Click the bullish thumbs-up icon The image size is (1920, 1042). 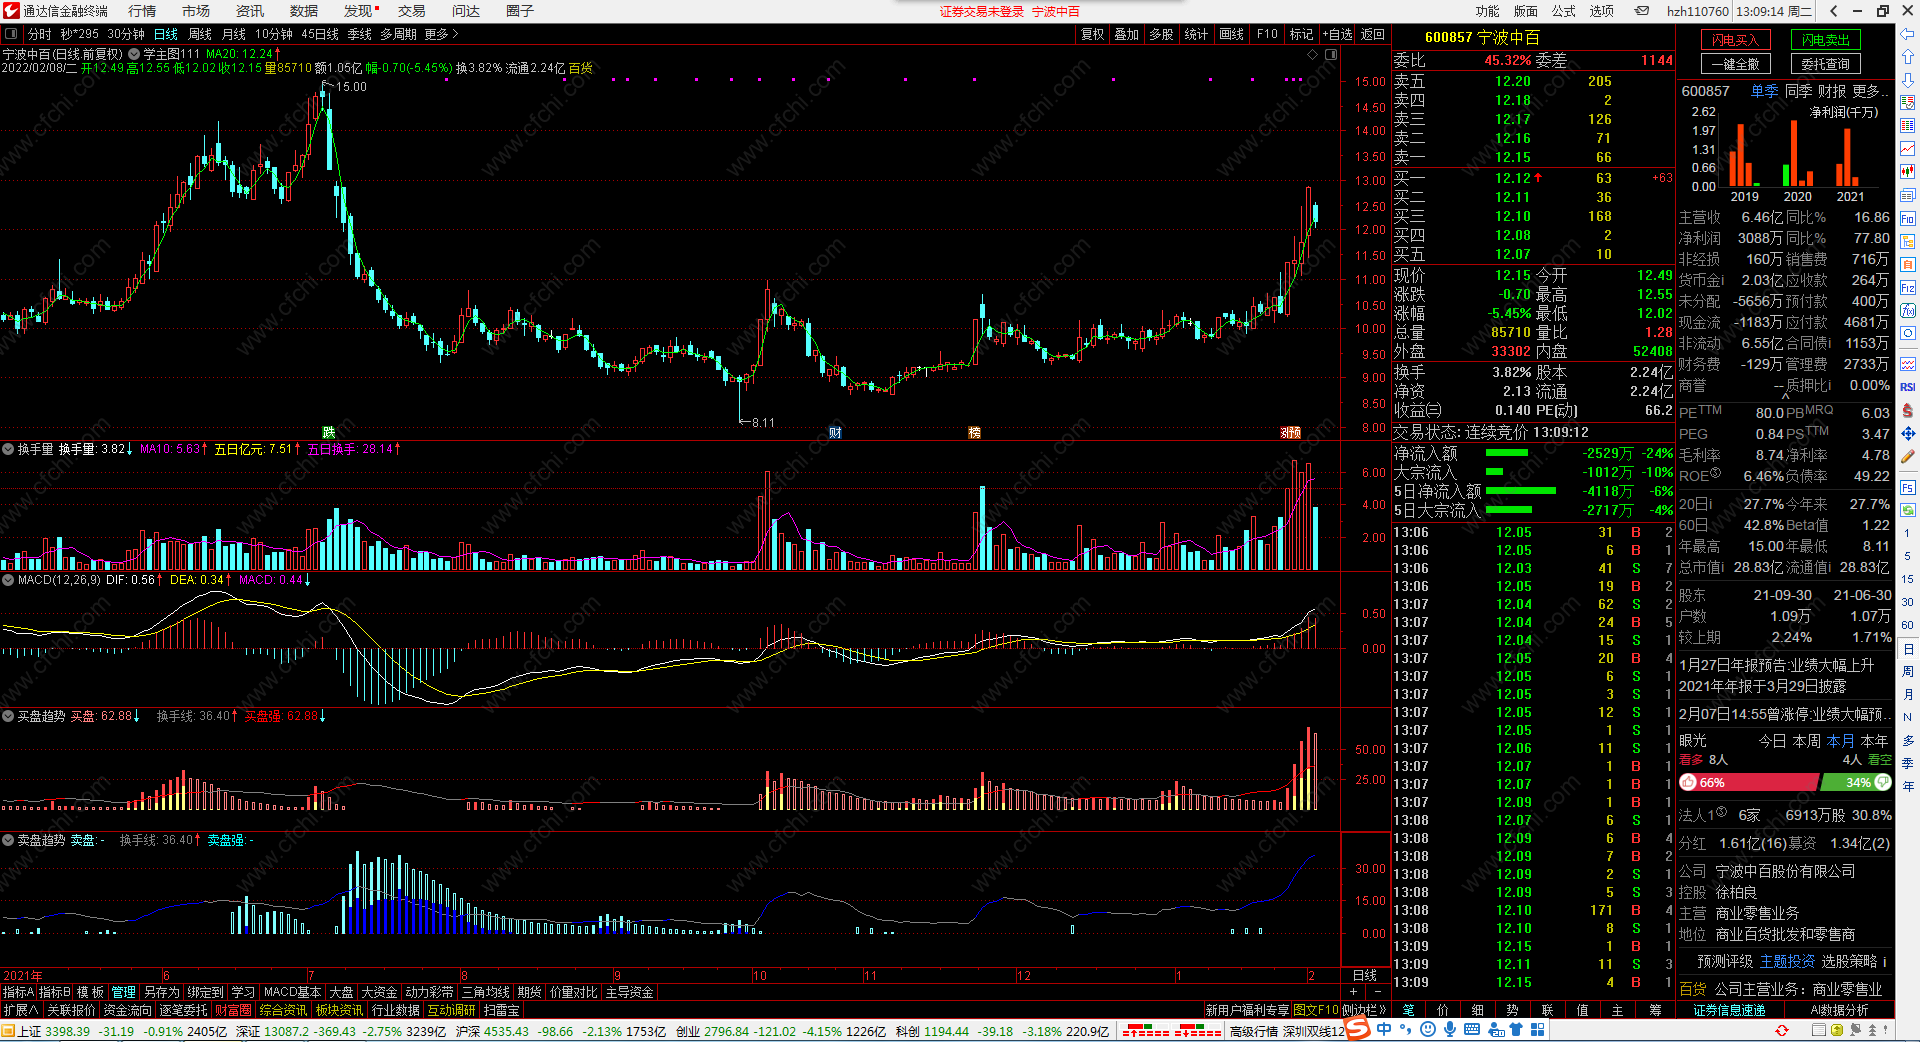[x=1689, y=782]
